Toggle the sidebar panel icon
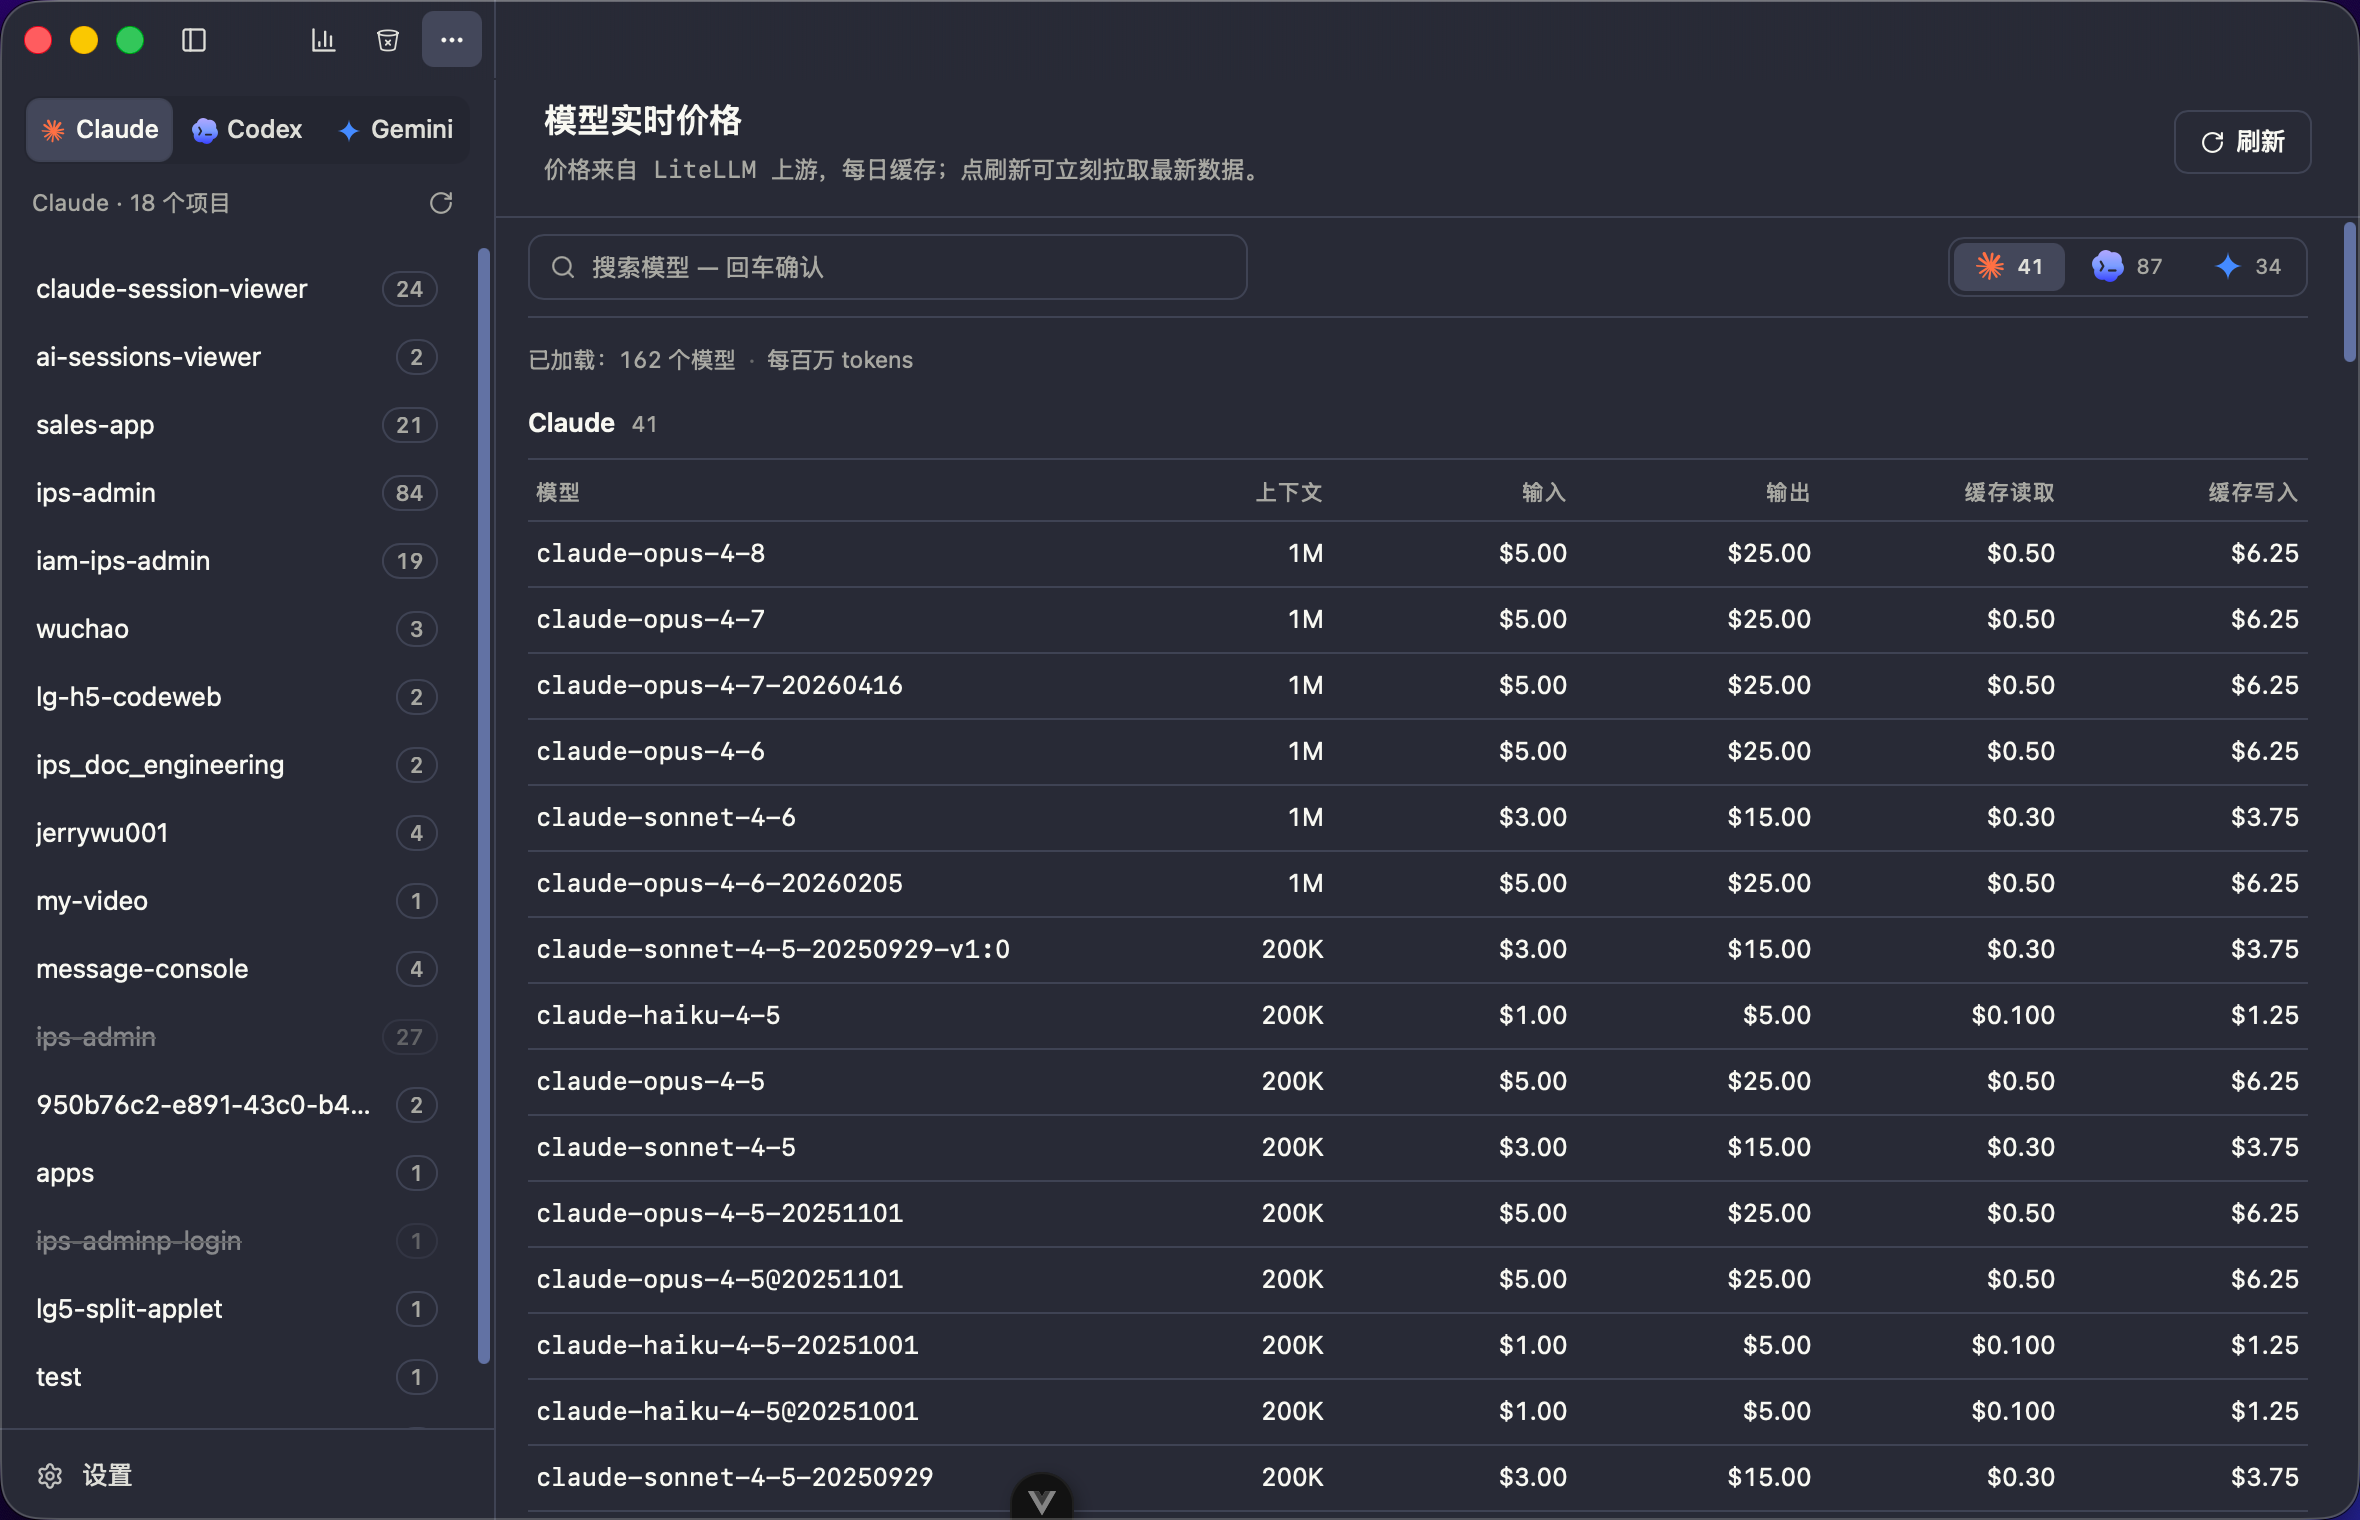Screen dimensions: 2360x1520 pos(194,40)
